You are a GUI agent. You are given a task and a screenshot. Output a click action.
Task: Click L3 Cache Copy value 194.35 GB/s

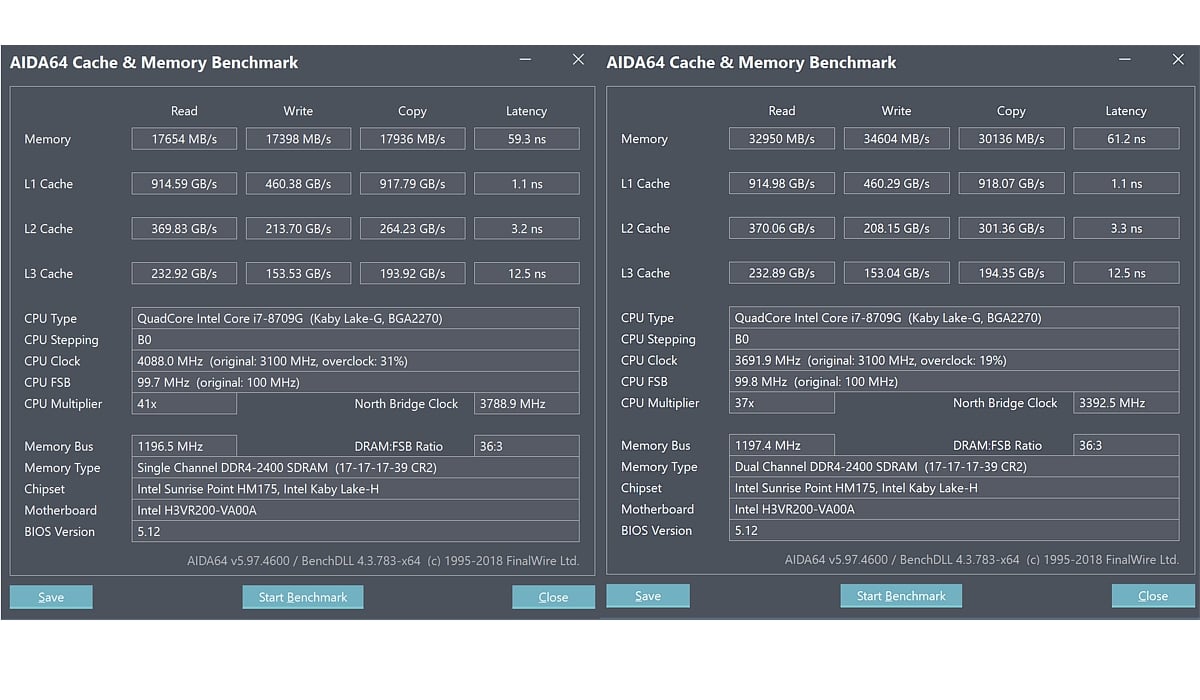point(1011,273)
